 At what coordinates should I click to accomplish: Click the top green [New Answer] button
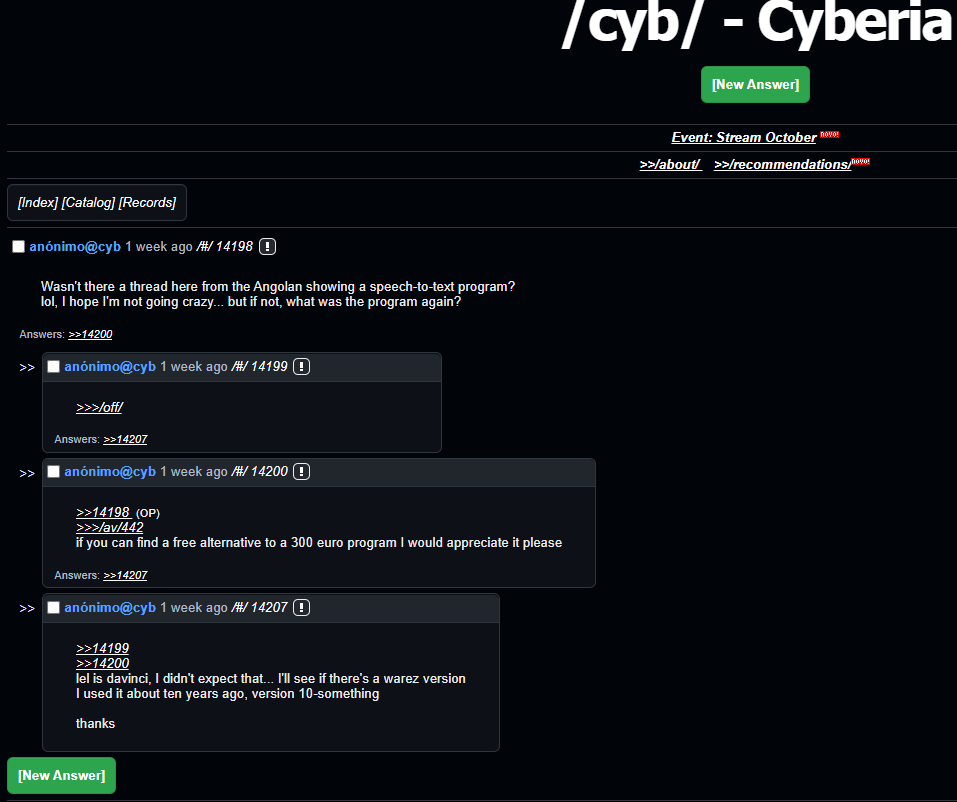pos(755,85)
